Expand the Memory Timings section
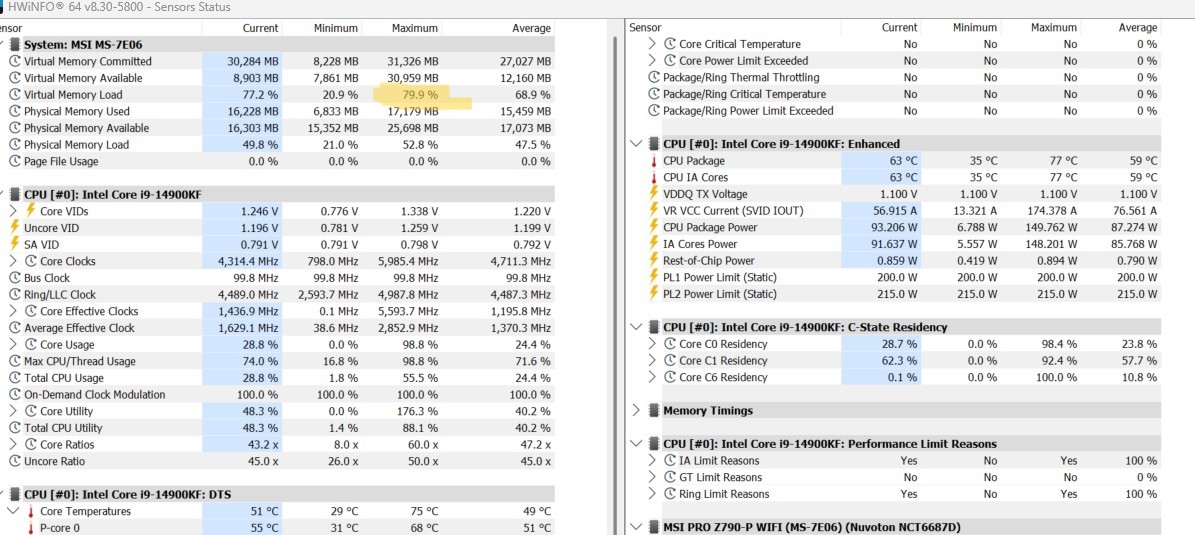The height and width of the screenshot is (535, 1195). point(637,411)
